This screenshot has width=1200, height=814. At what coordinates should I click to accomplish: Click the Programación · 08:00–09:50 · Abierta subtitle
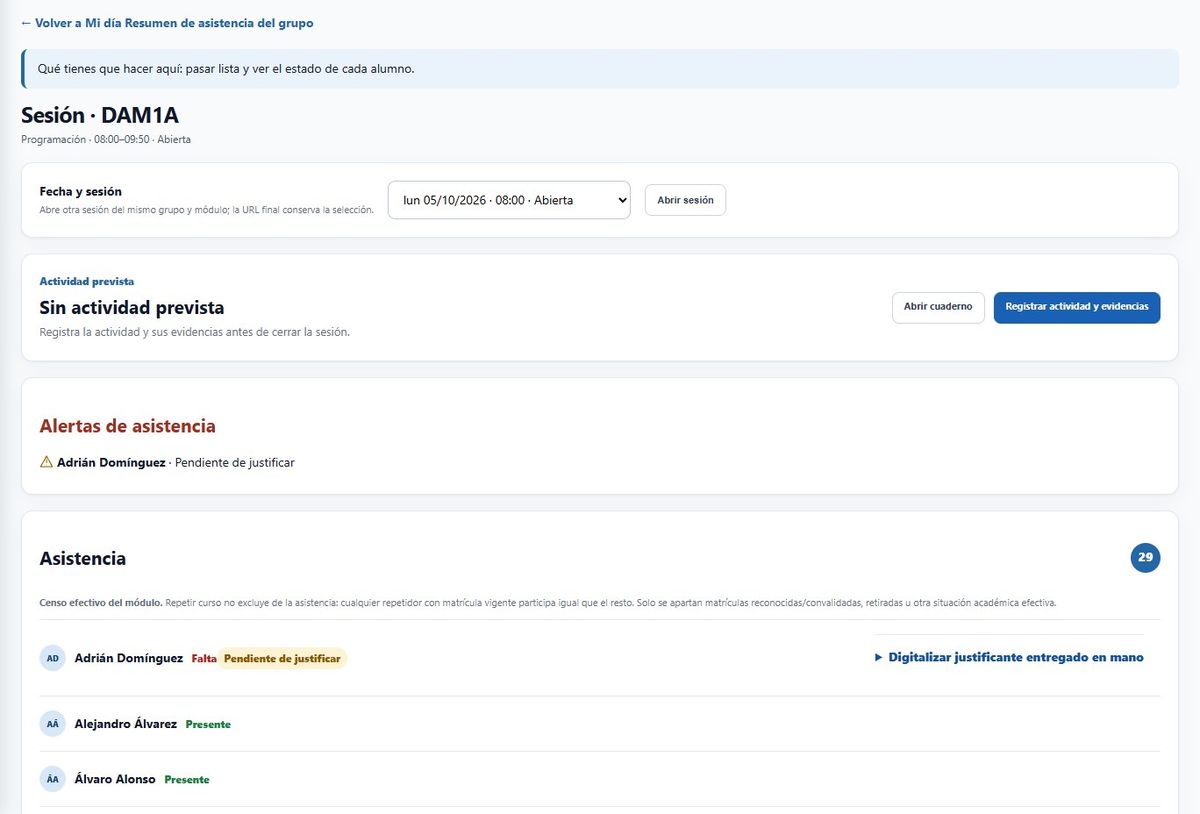point(106,140)
